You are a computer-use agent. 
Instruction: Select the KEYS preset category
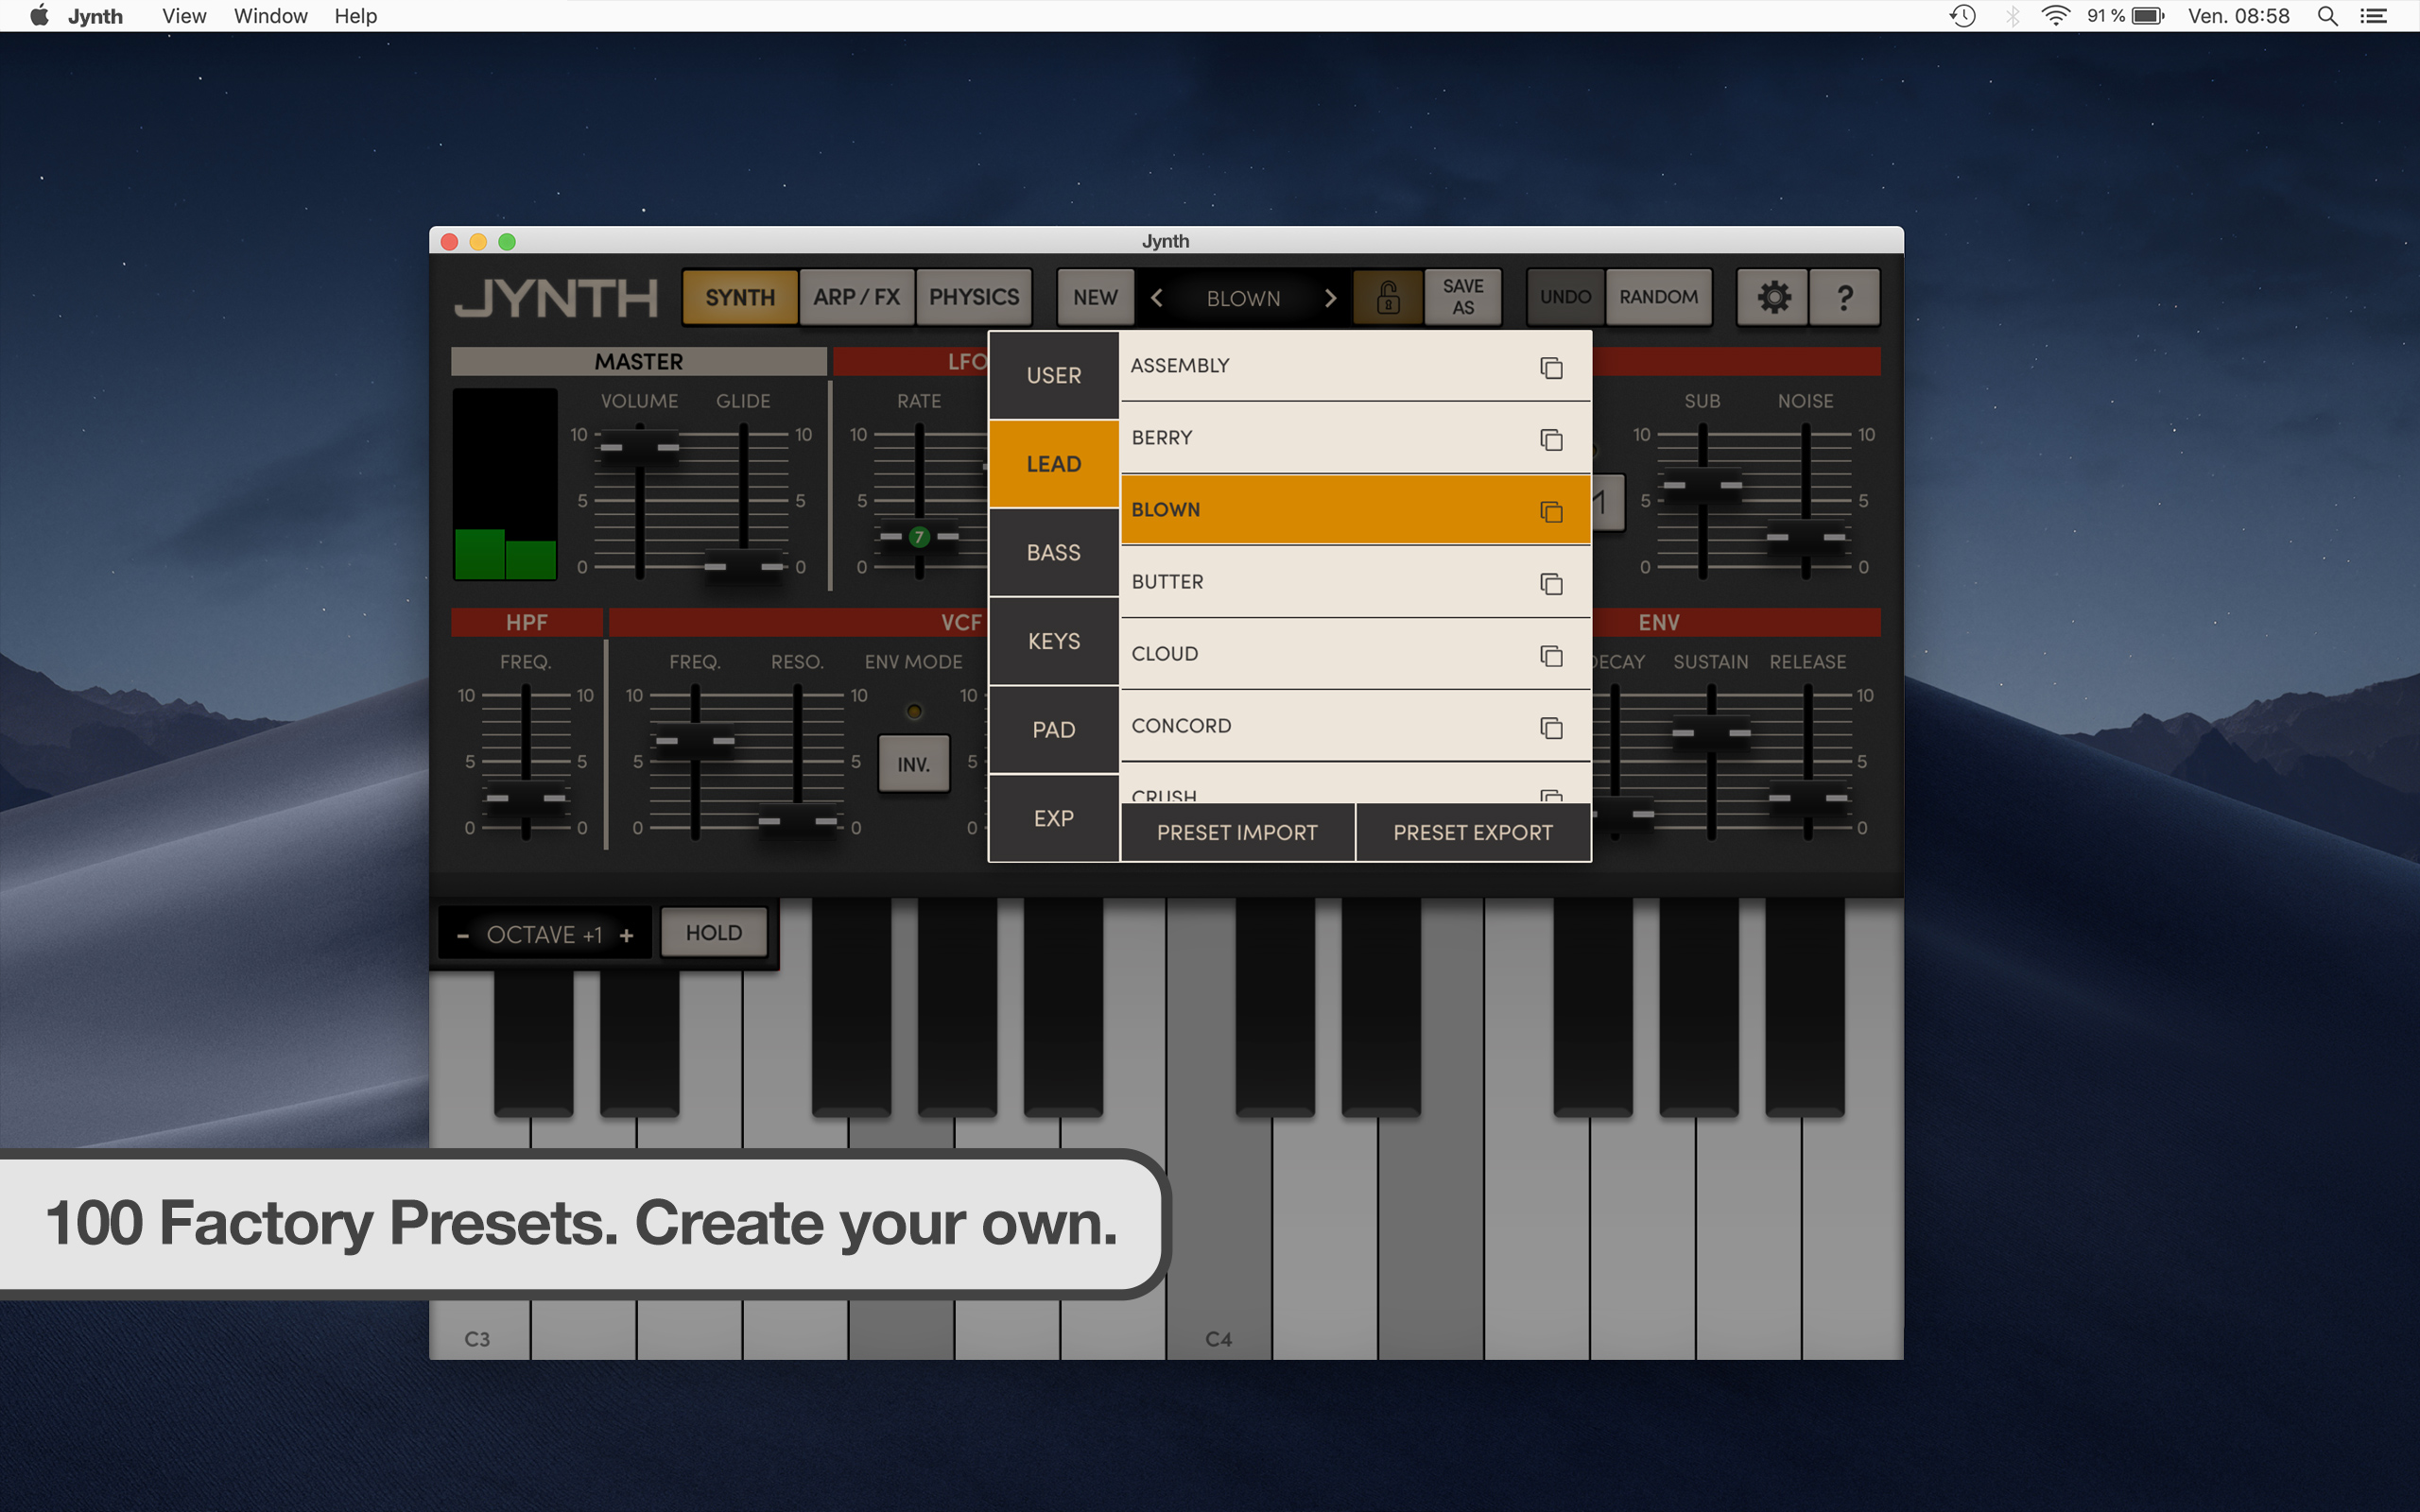click(x=1053, y=641)
